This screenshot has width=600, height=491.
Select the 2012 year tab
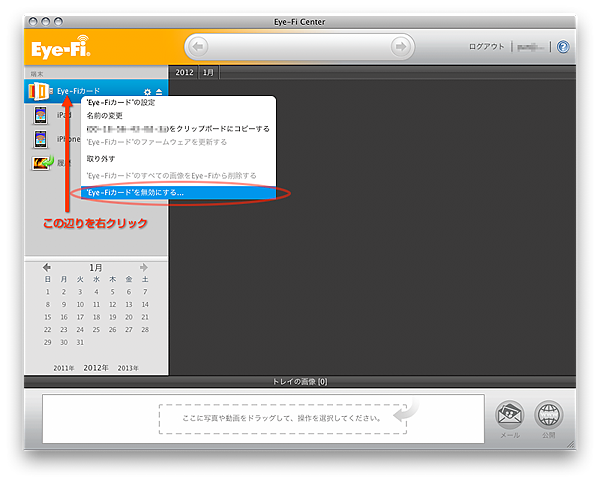tap(184, 72)
